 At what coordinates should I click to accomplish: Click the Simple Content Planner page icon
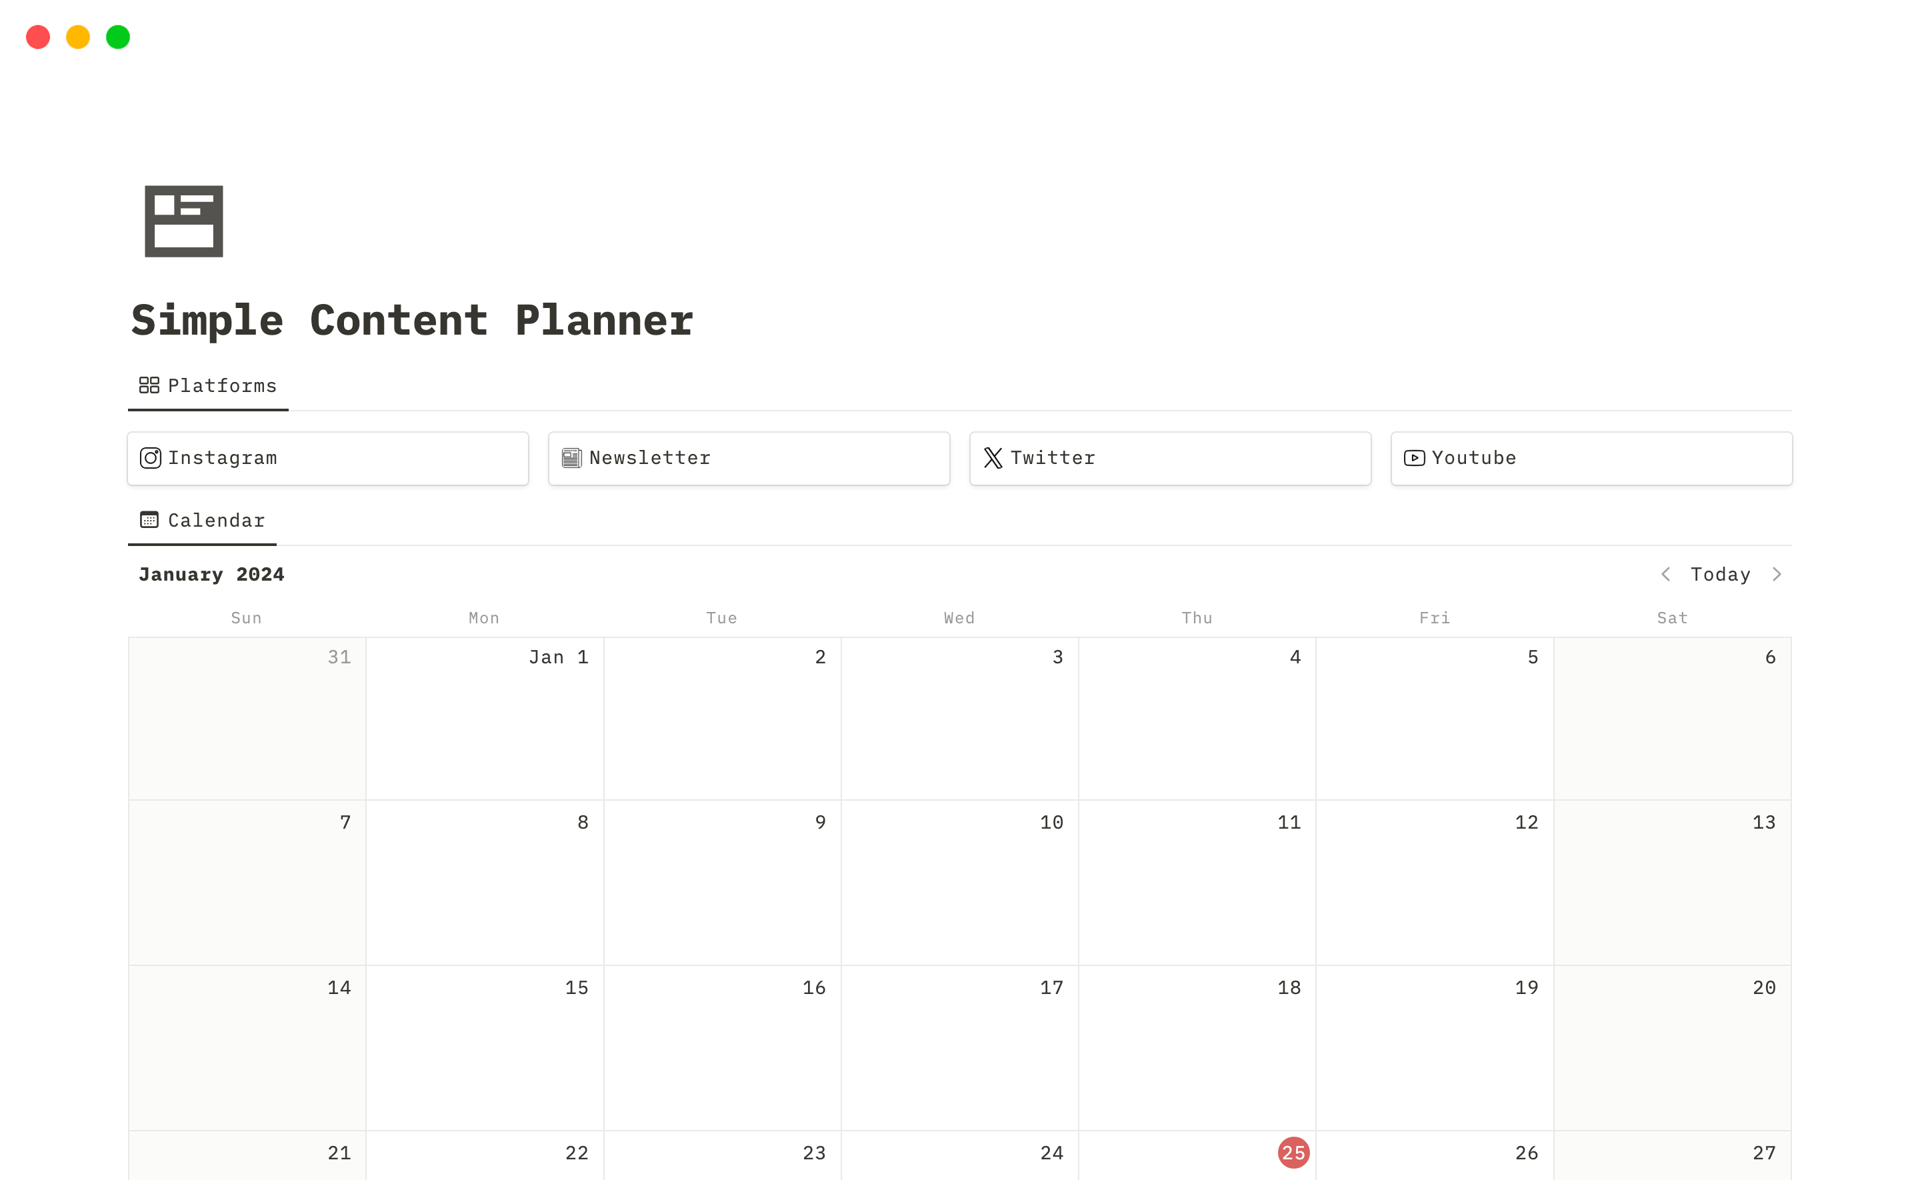185,218
